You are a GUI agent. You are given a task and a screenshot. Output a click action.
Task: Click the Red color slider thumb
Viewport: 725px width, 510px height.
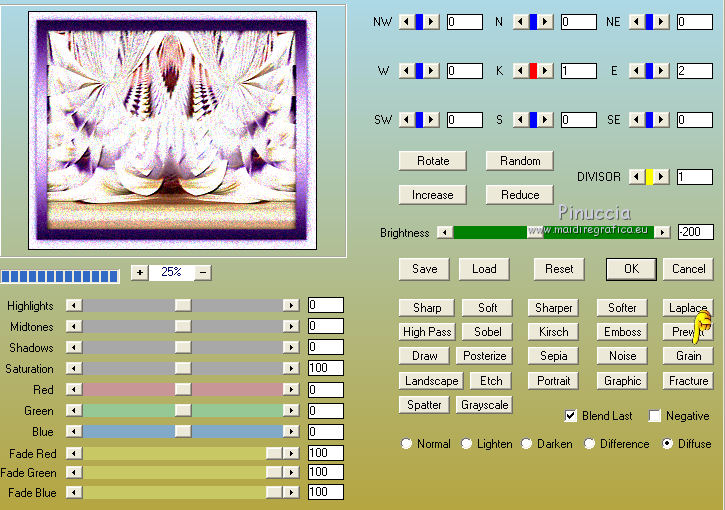[183, 389]
